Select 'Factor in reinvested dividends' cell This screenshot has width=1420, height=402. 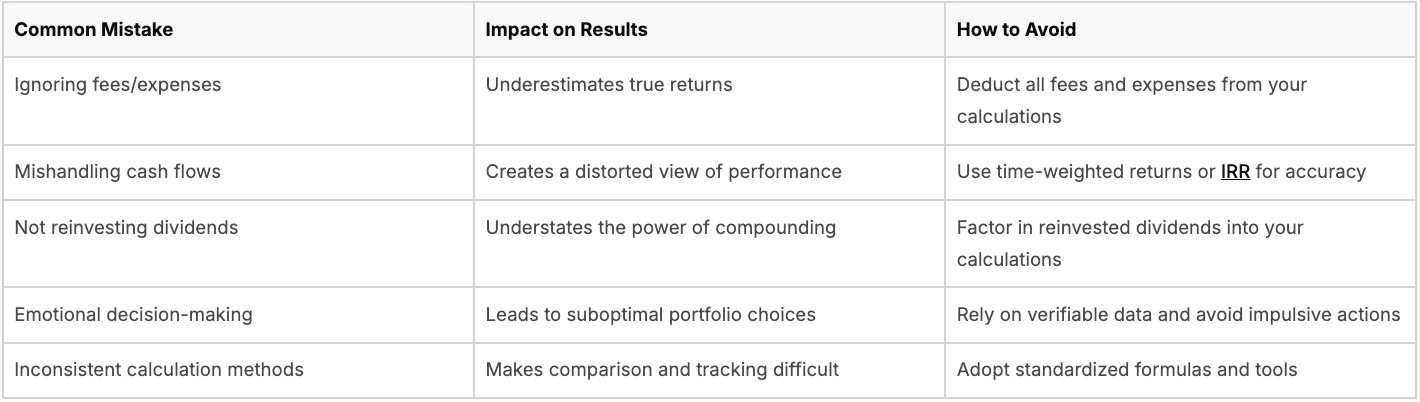(x=1130, y=242)
